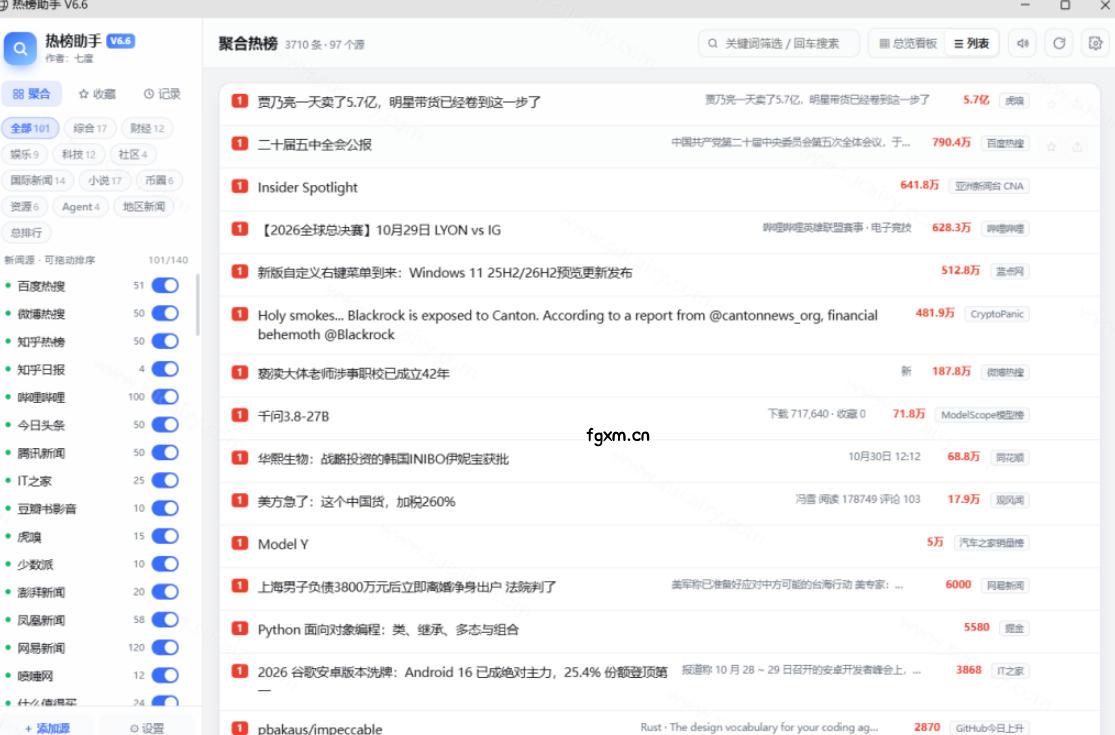Select the 列表 view
The width and height of the screenshot is (1115, 735).
(x=971, y=43)
